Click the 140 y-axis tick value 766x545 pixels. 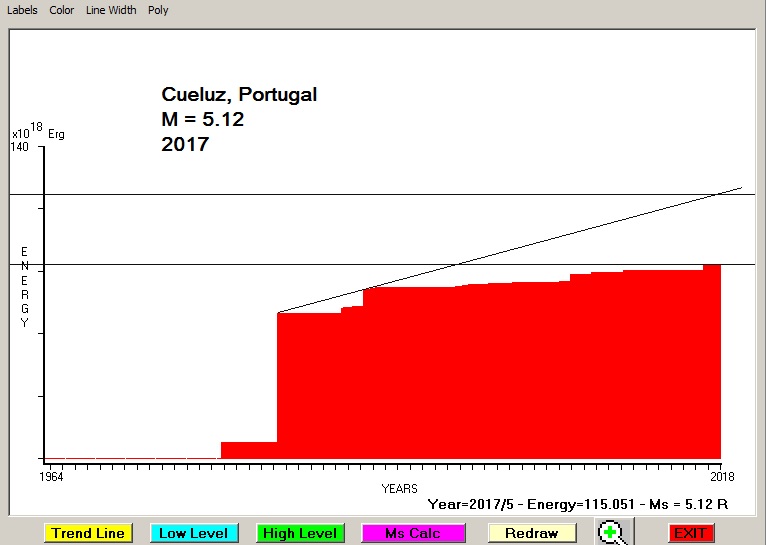21,147
